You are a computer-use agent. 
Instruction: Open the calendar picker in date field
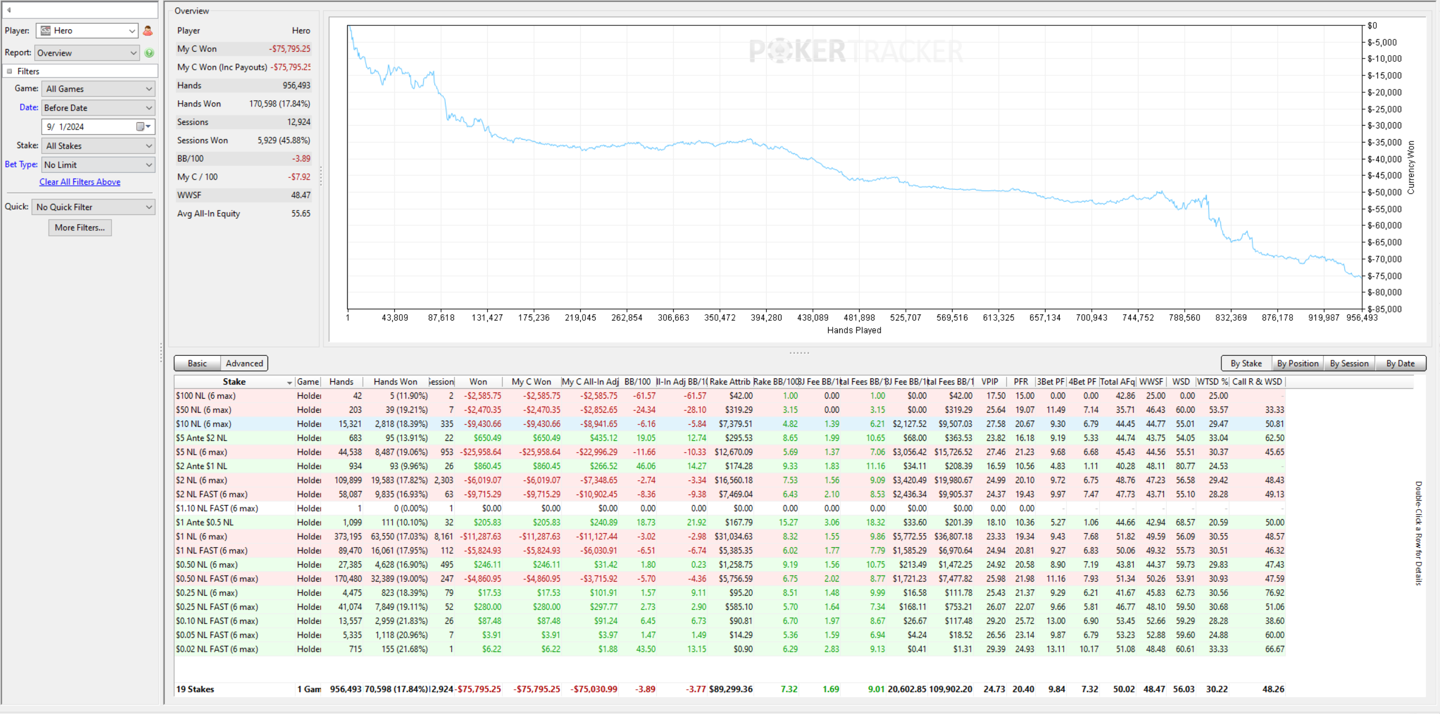pyautogui.click(x=141, y=127)
